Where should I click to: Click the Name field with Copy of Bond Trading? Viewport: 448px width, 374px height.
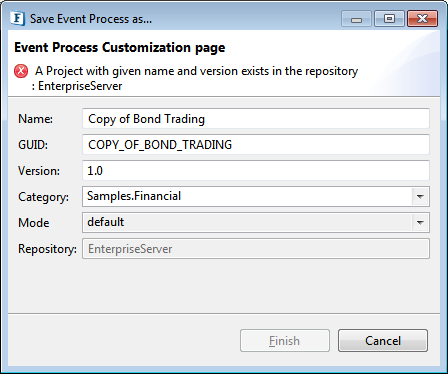(x=256, y=119)
